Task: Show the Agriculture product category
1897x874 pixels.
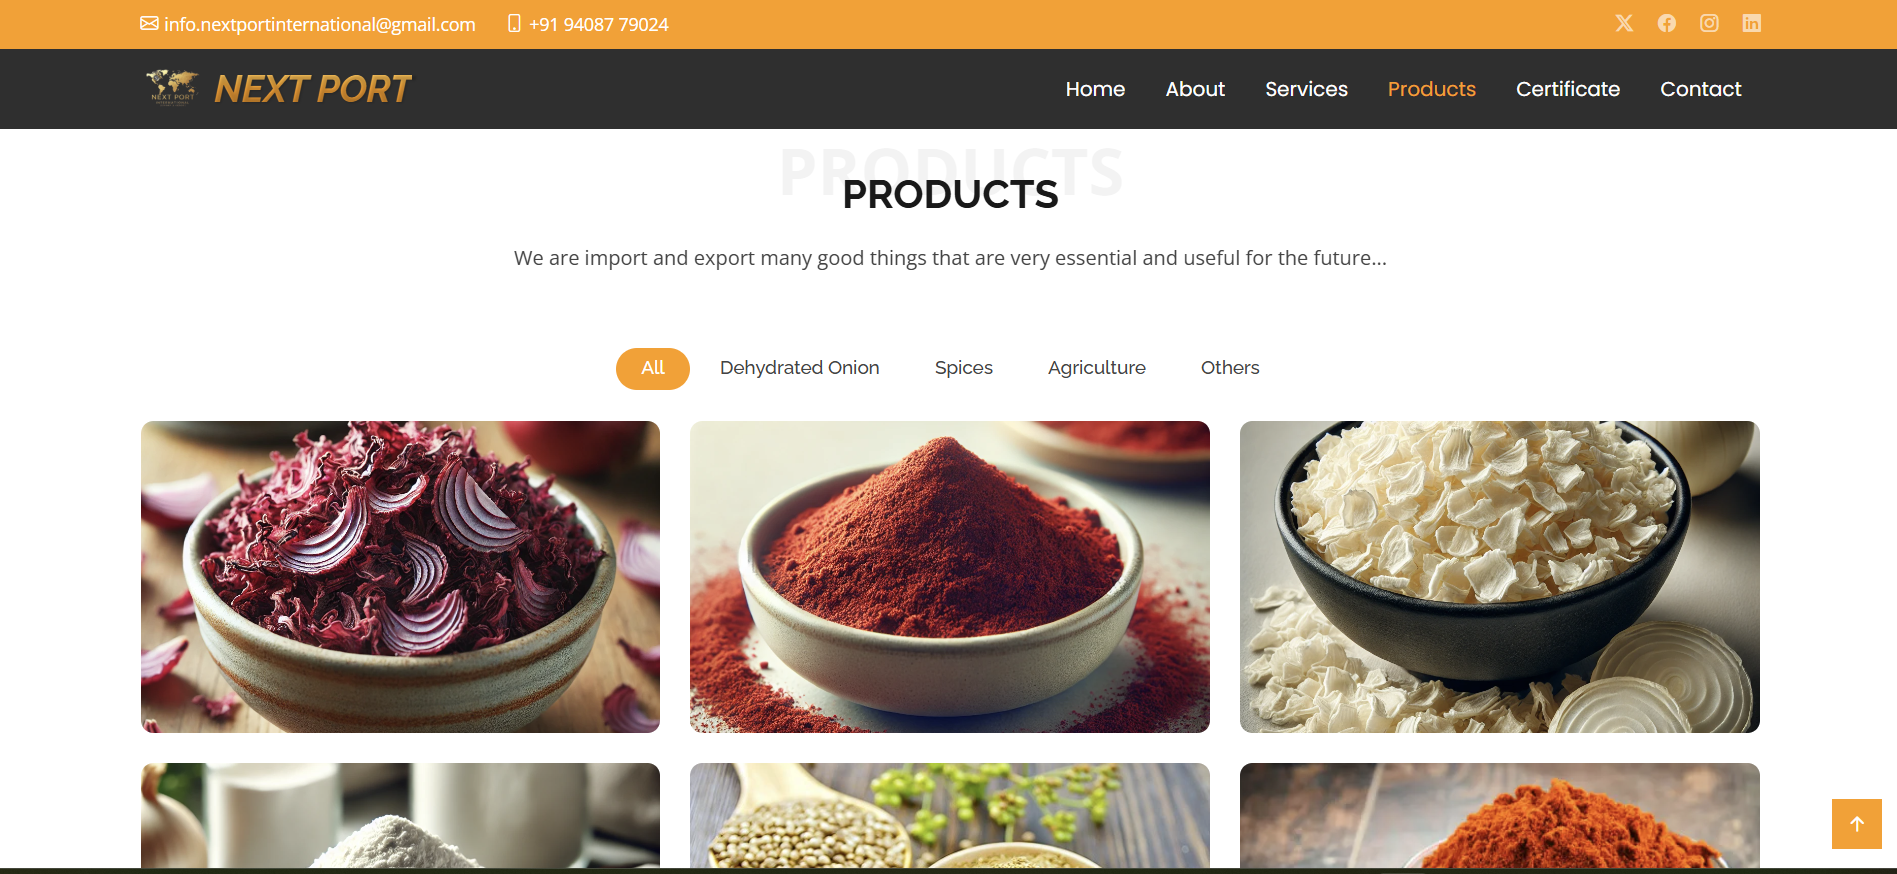Action: (1097, 368)
